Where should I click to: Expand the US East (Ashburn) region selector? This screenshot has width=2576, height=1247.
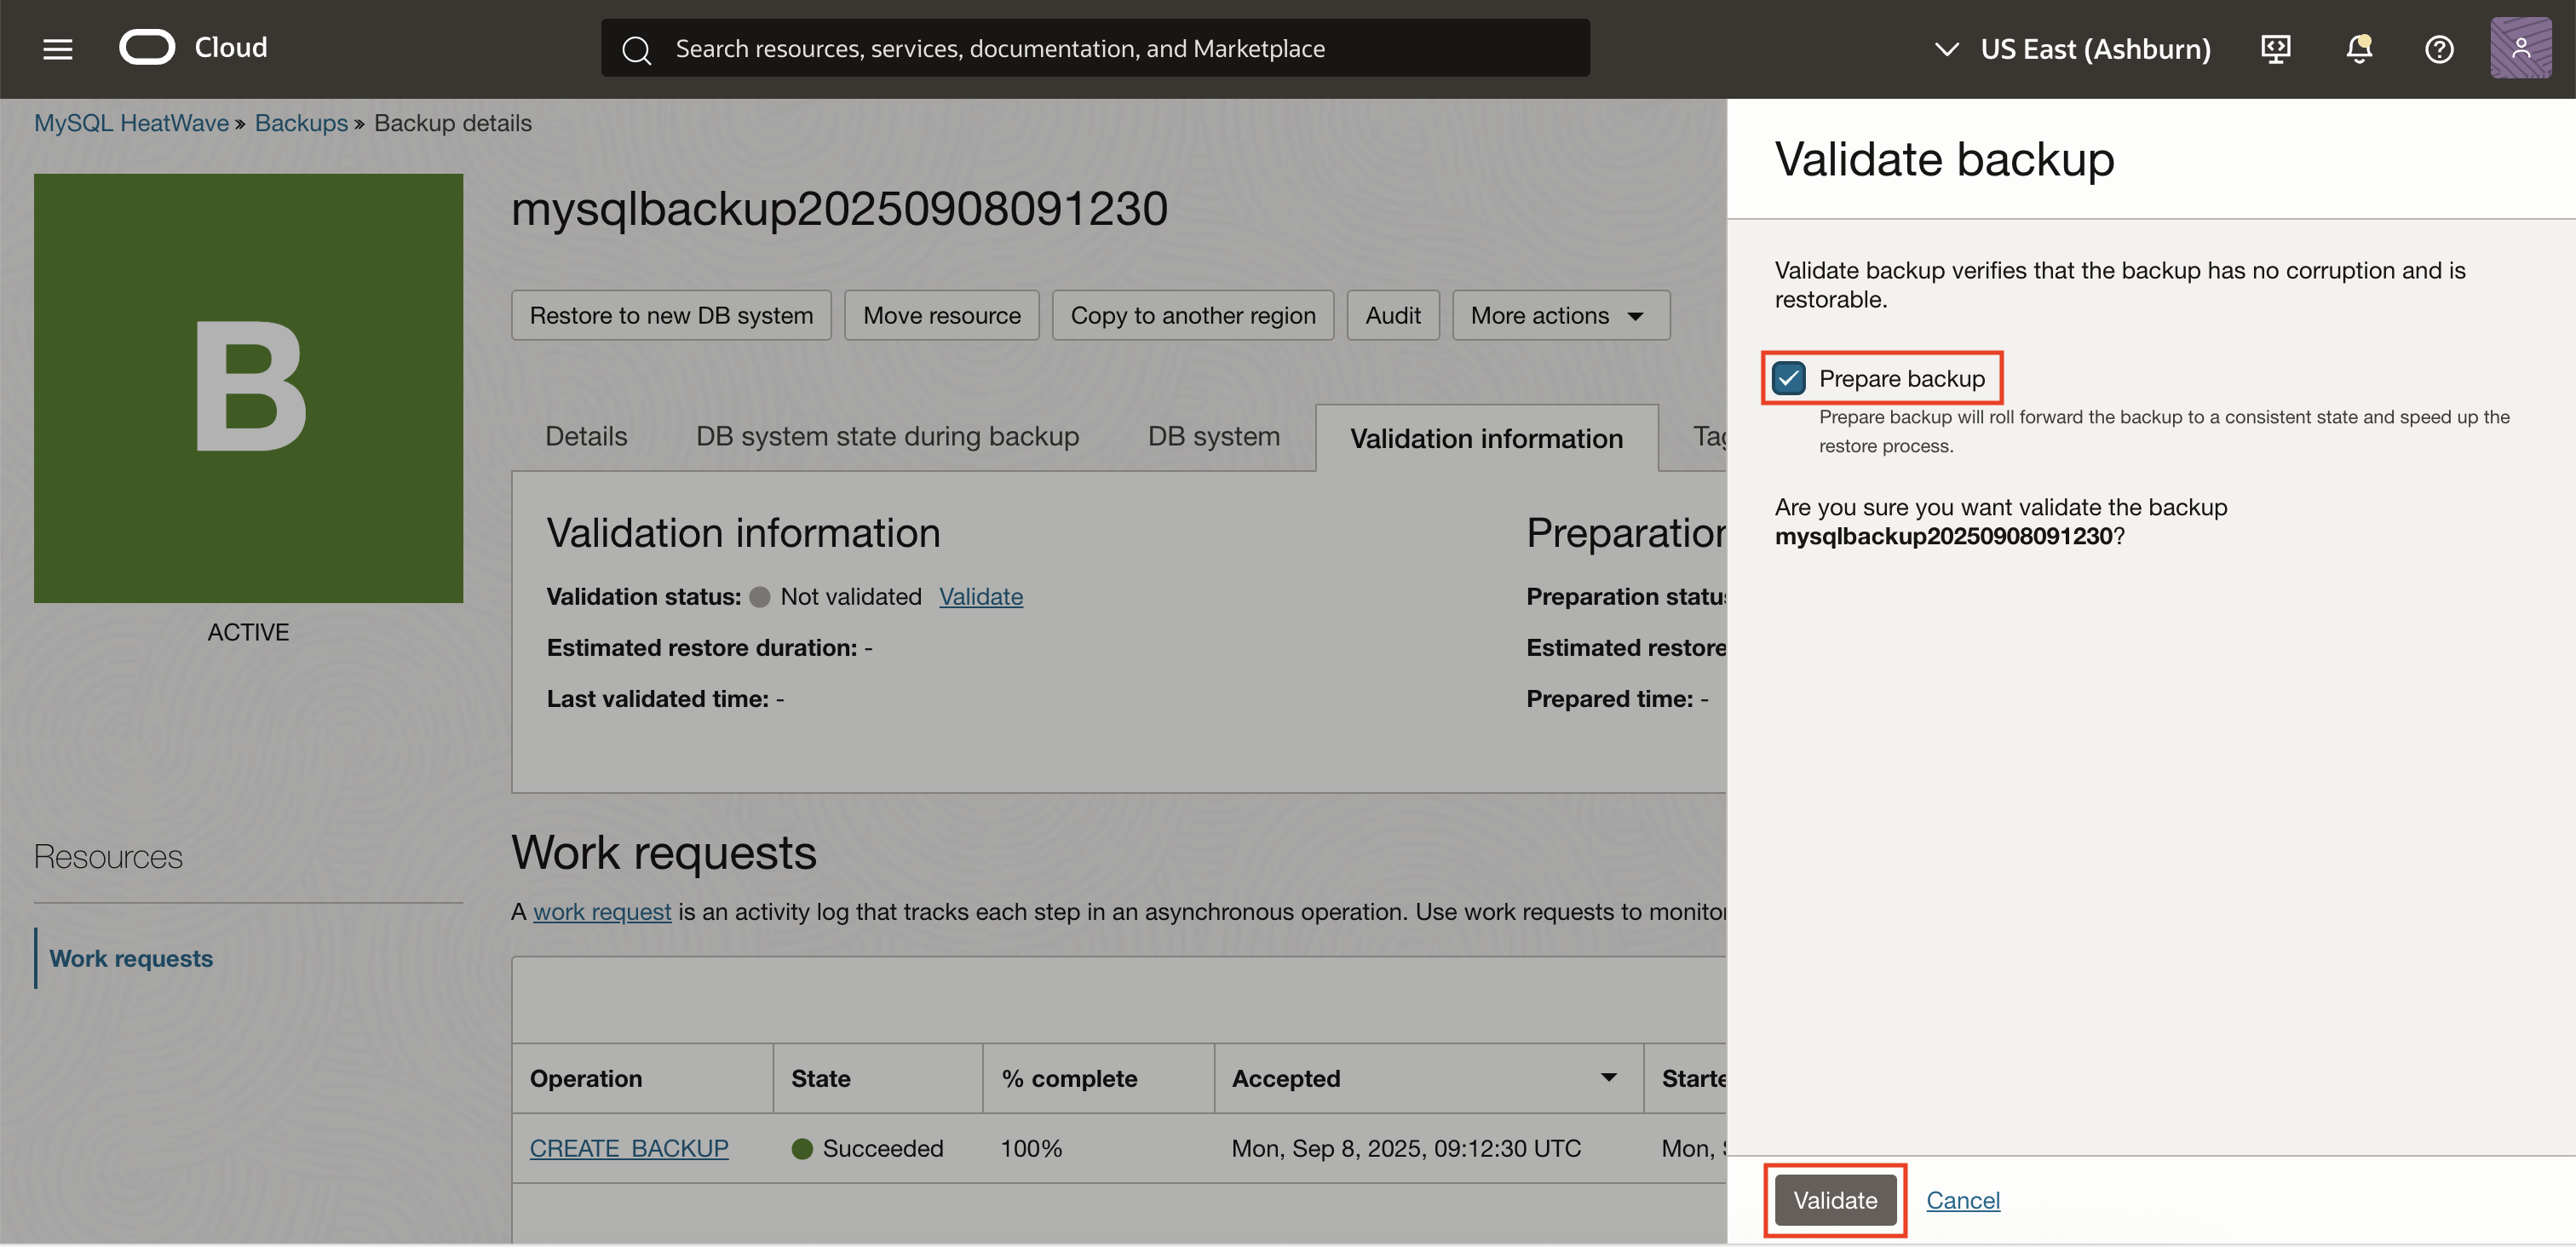[x=1944, y=48]
